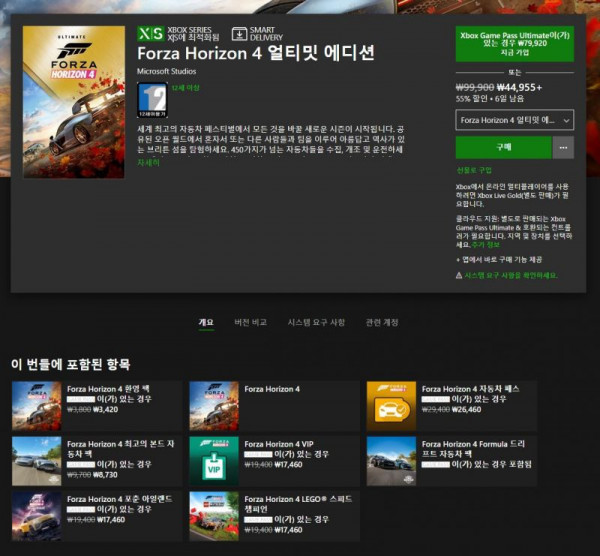Select the 개요 tab
The height and width of the screenshot is (556, 600).
(206, 322)
